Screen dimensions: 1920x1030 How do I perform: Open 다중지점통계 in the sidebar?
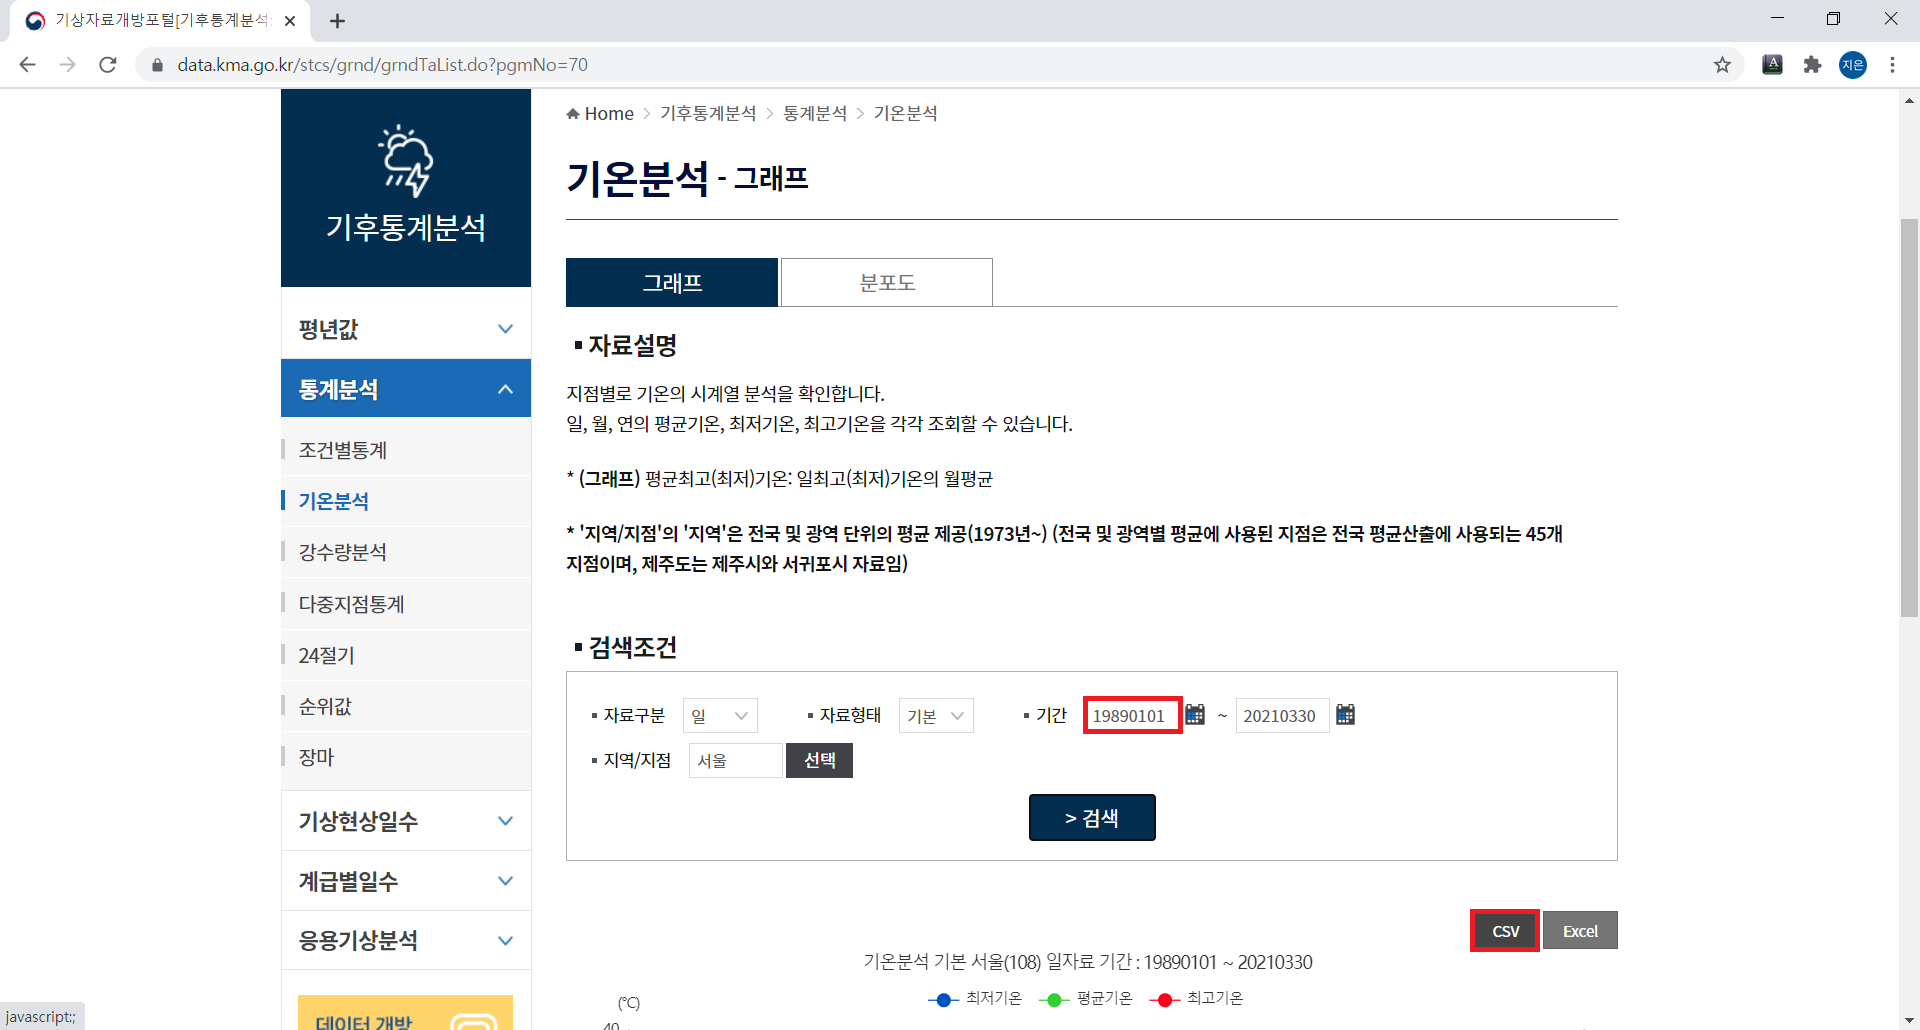point(352,604)
